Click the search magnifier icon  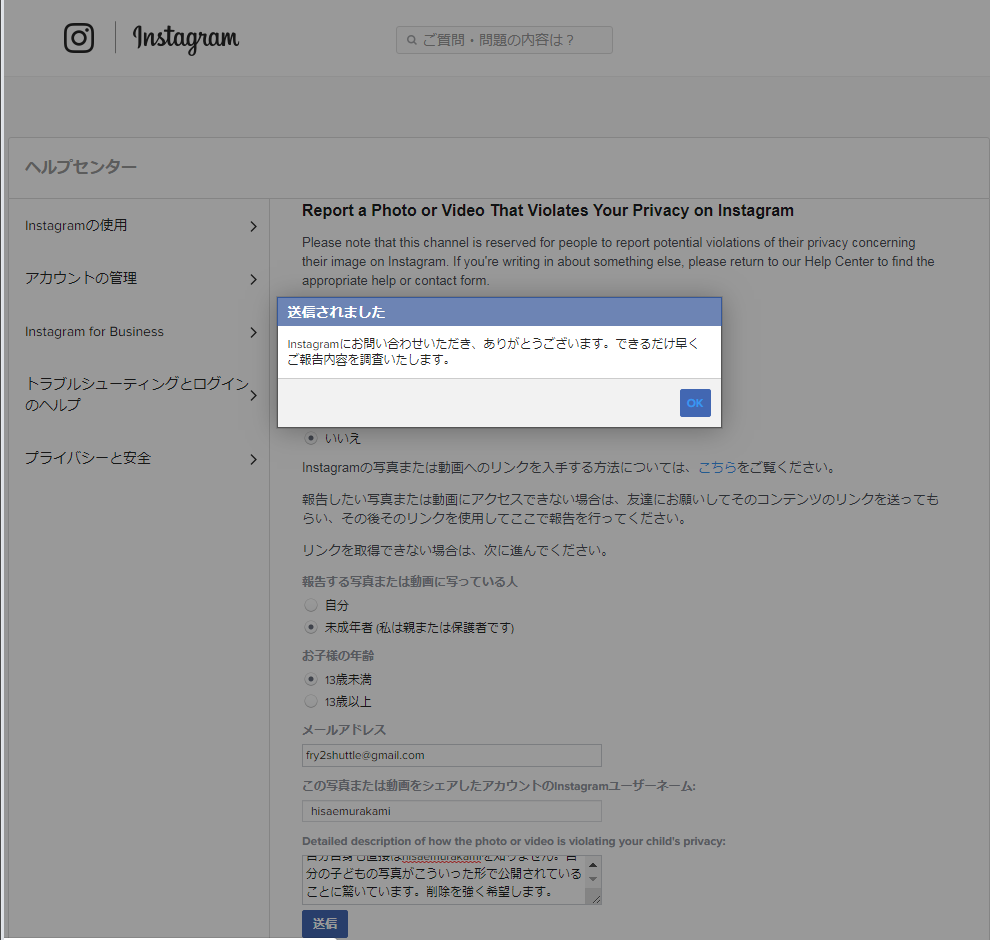412,40
